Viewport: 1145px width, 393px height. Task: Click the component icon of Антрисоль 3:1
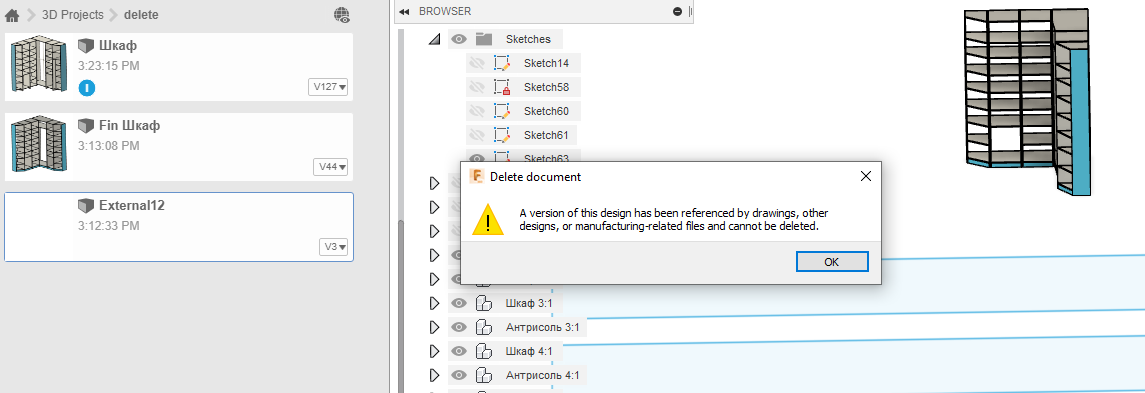coord(483,327)
